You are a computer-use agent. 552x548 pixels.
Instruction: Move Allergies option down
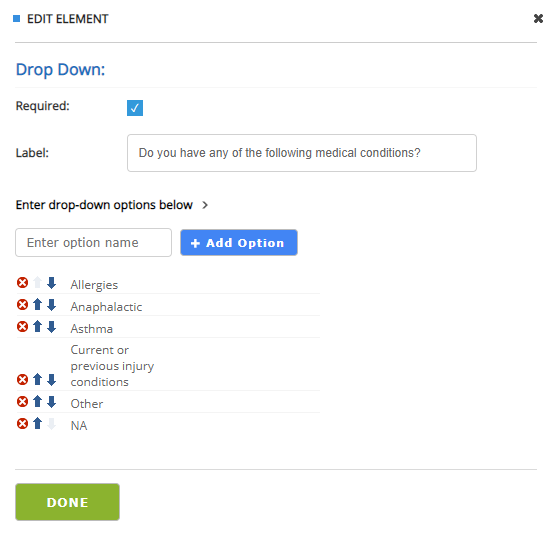51,283
